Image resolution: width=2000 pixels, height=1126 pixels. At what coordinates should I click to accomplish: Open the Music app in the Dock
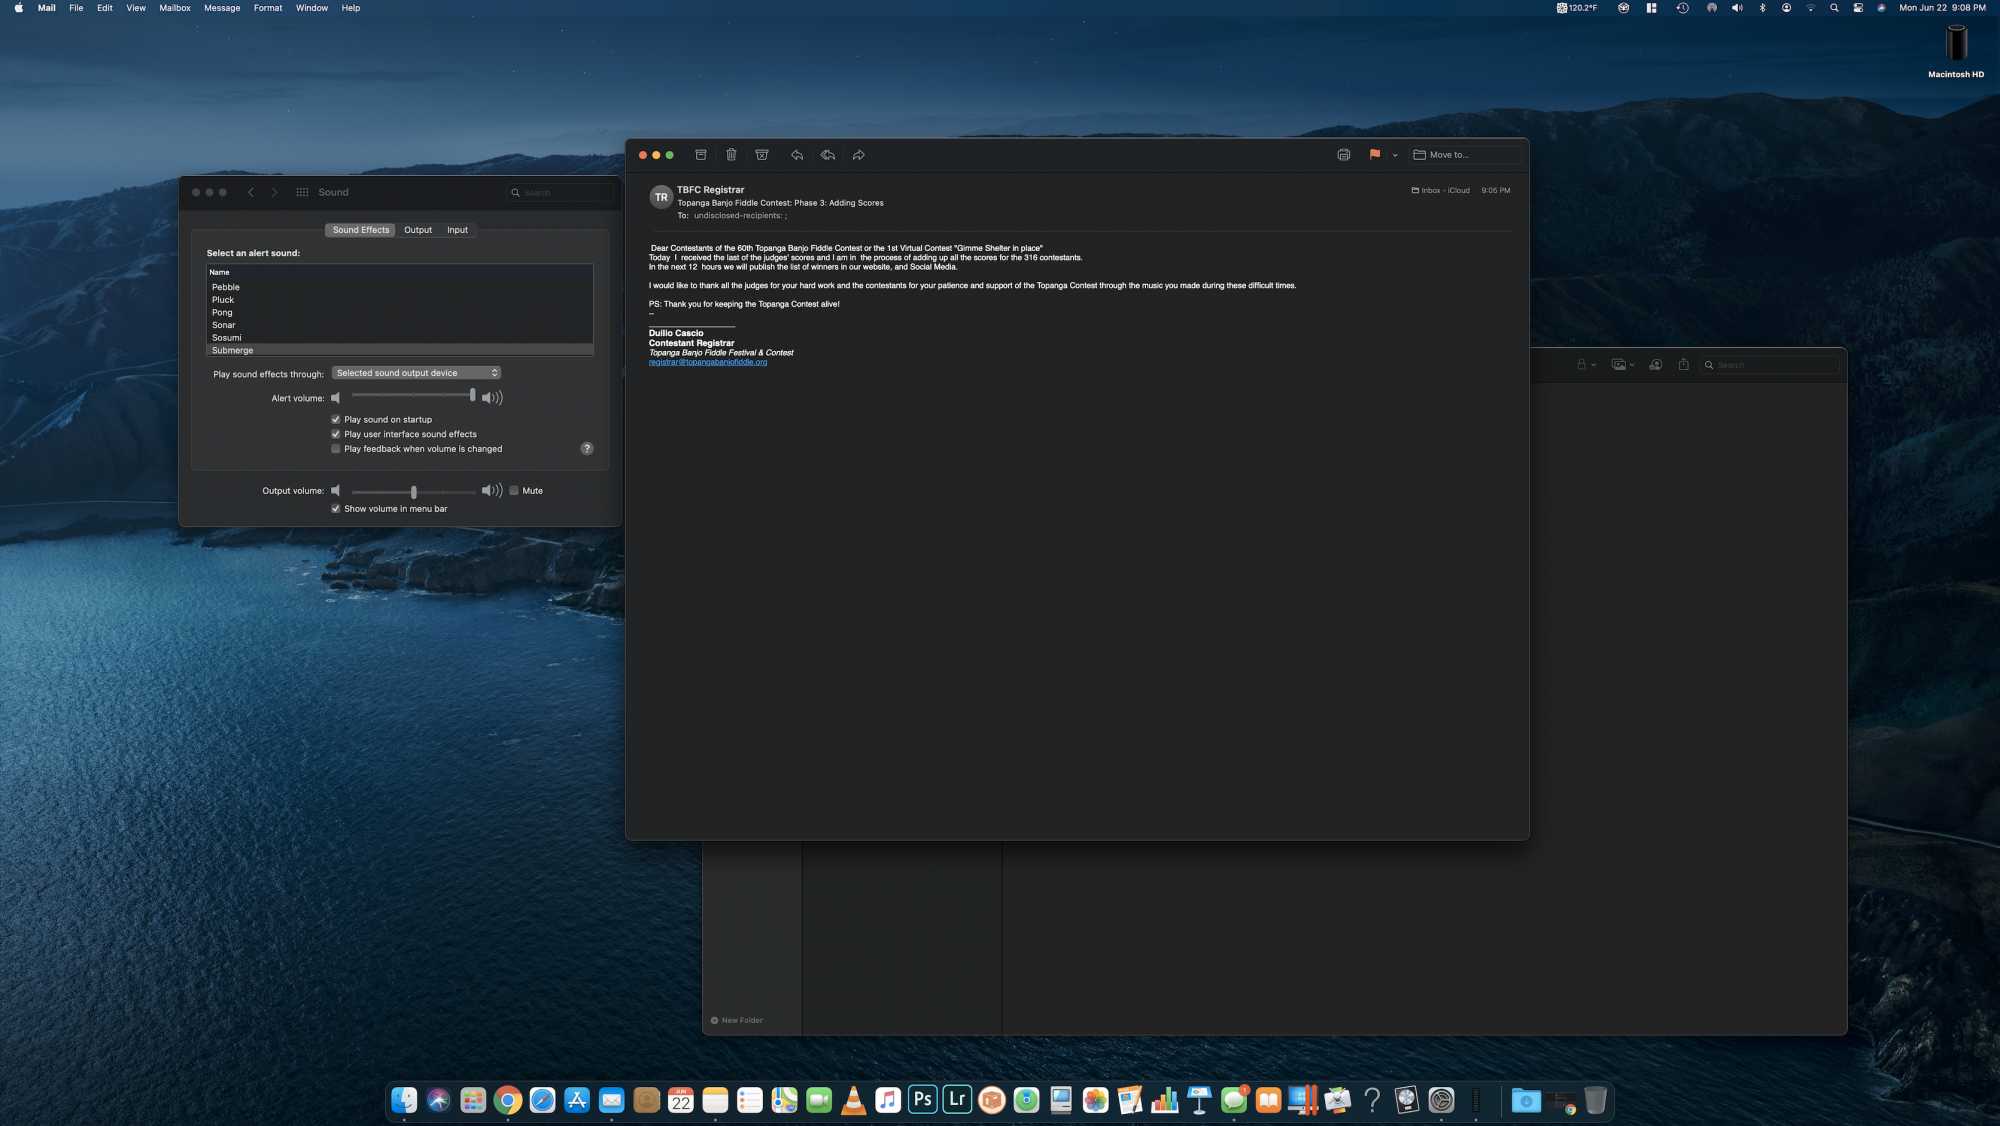(x=888, y=1100)
